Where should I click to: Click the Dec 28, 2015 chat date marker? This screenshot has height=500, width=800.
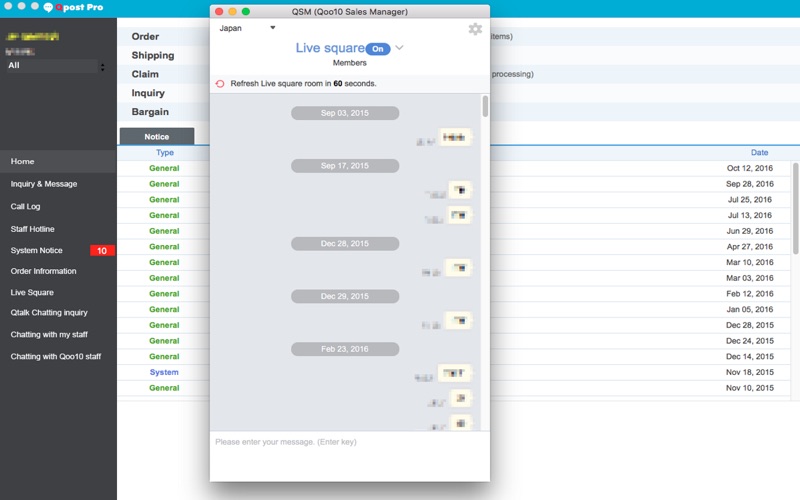(345, 243)
